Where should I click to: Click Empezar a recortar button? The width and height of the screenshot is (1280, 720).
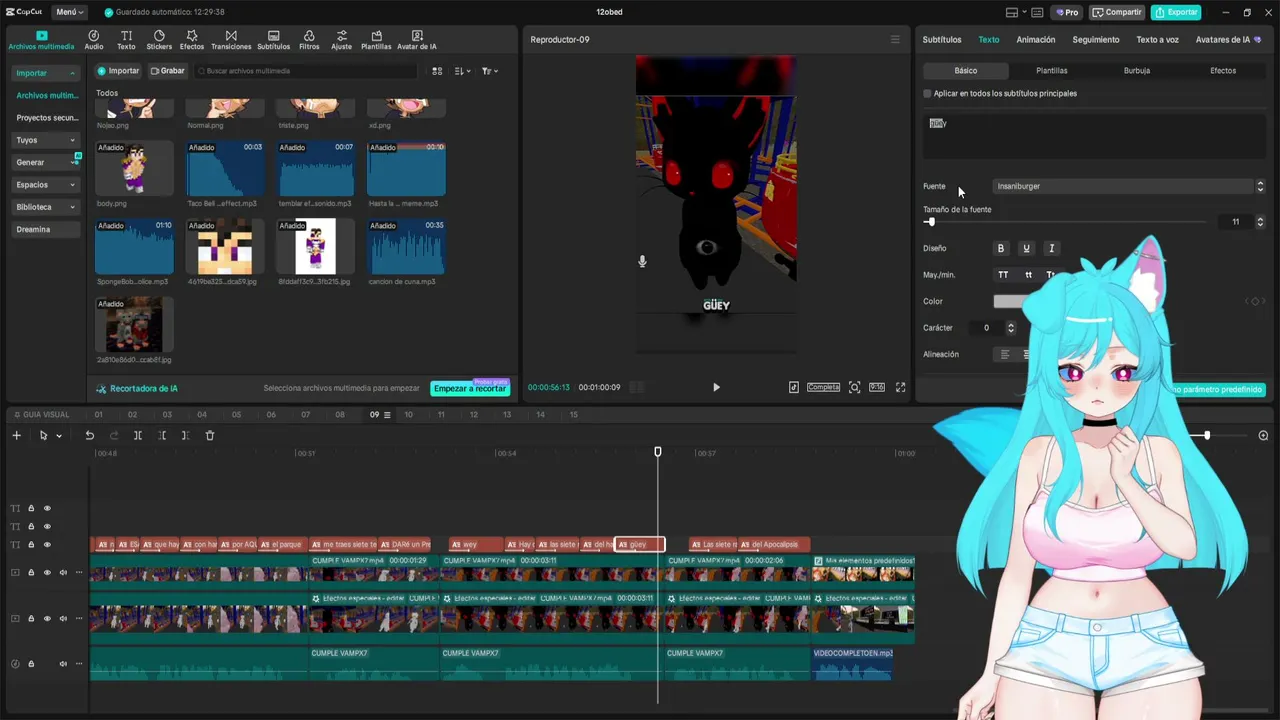[x=470, y=388]
